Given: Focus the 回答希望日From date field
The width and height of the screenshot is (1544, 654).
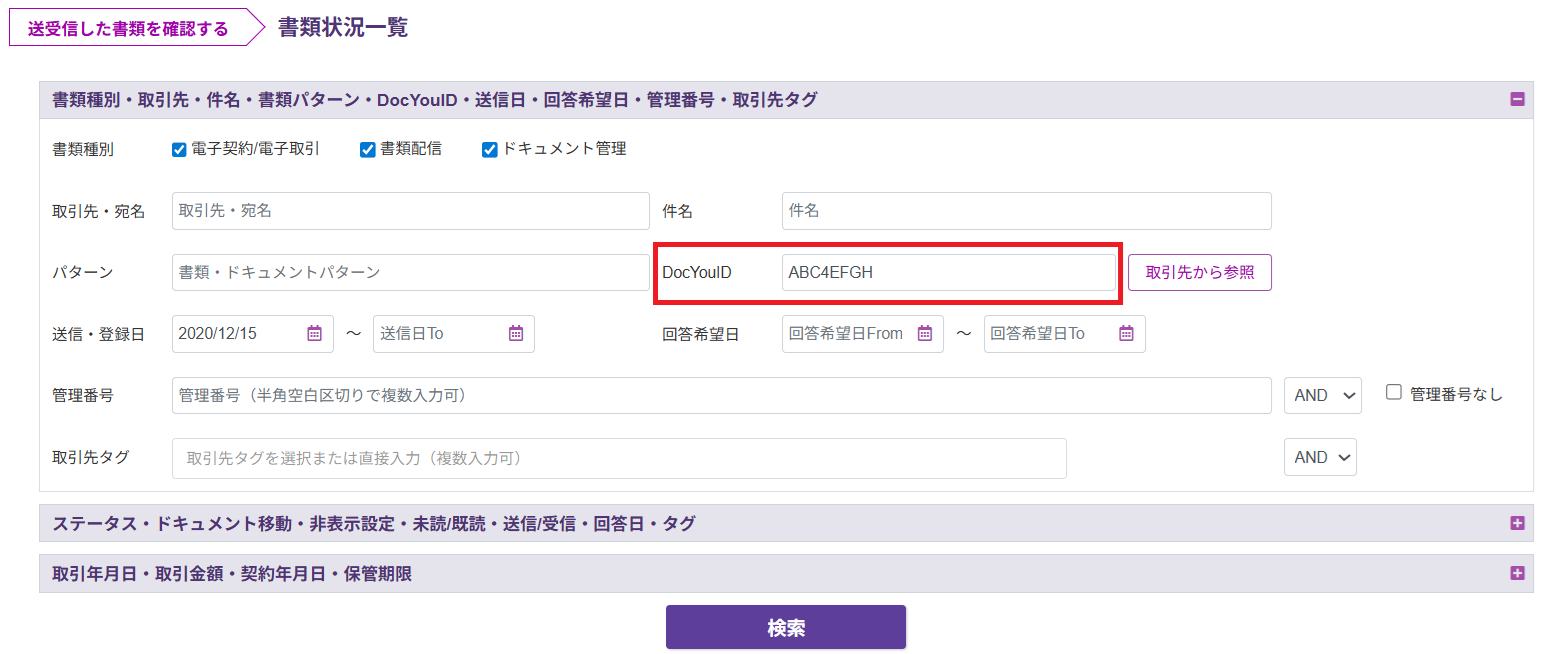Looking at the screenshot, I should (863, 333).
